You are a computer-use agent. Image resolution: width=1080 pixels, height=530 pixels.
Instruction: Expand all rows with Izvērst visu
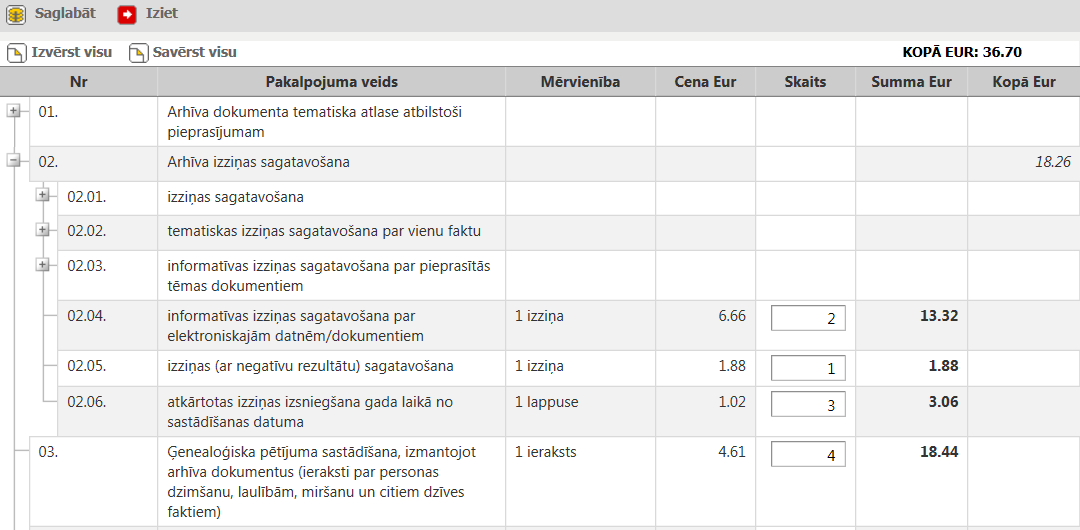pos(71,52)
